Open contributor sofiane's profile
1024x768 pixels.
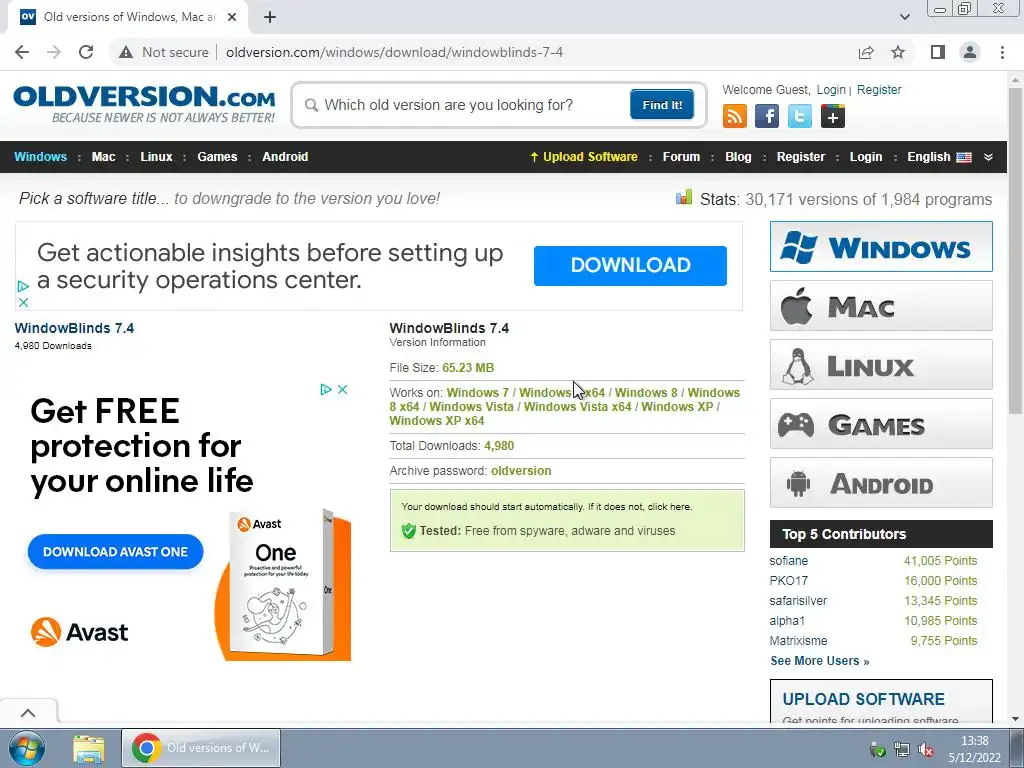(x=788, y=560)
